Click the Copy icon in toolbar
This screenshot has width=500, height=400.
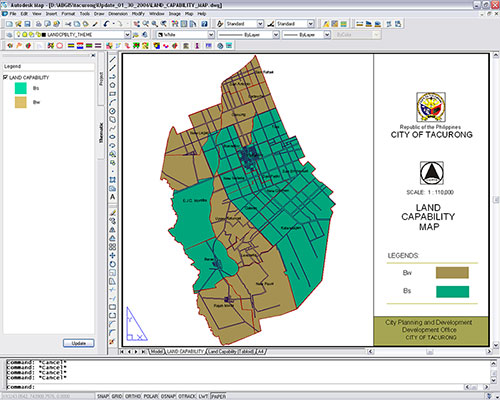77,24
